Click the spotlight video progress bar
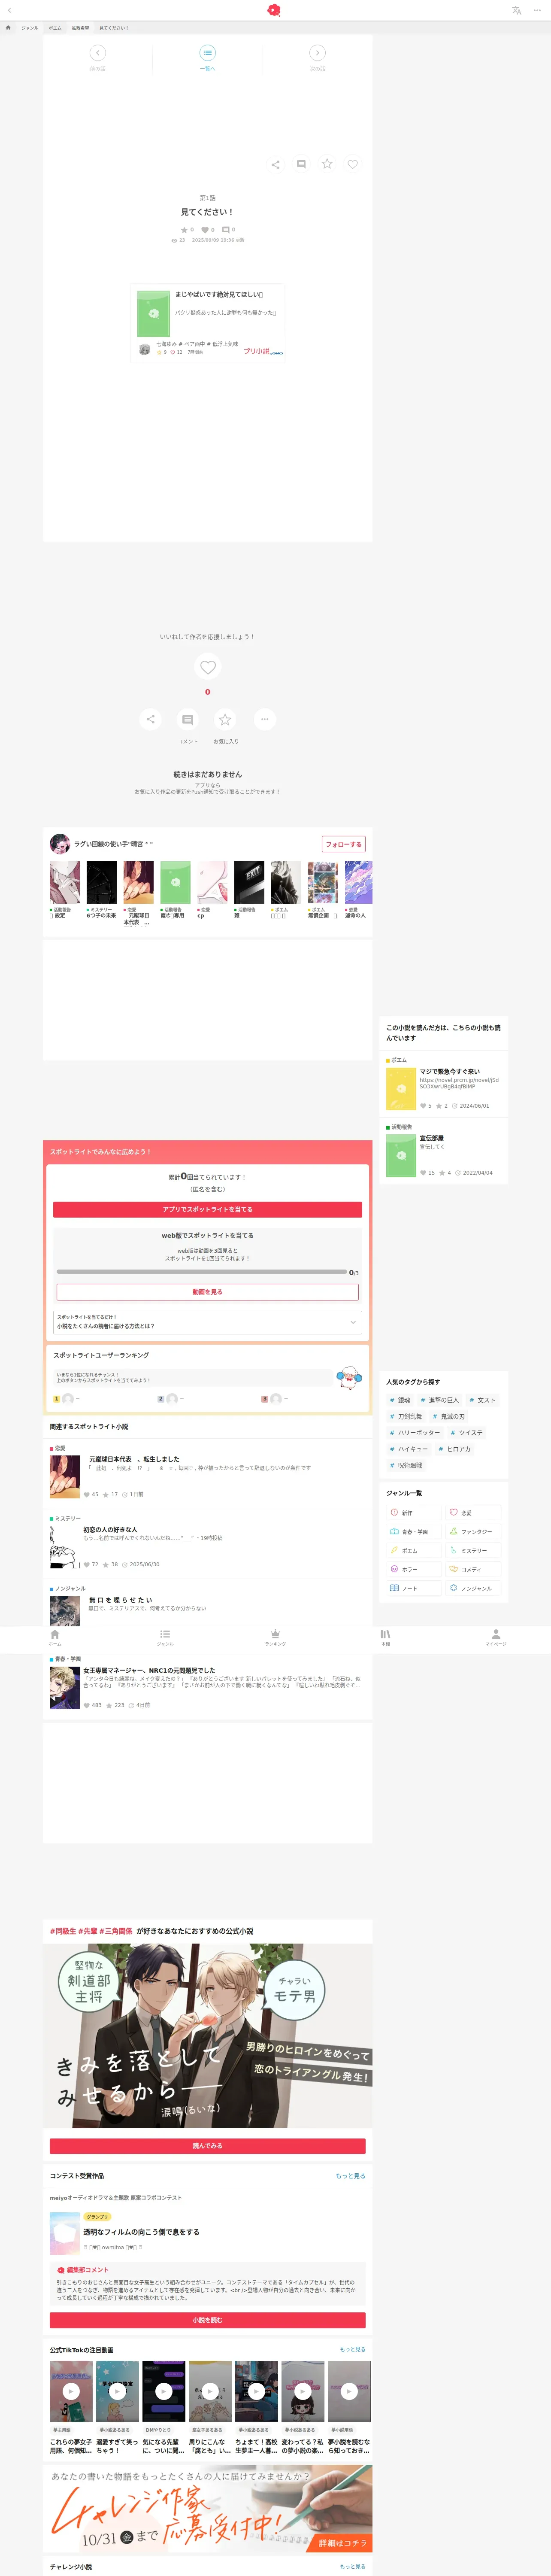 coord(202,1272)
